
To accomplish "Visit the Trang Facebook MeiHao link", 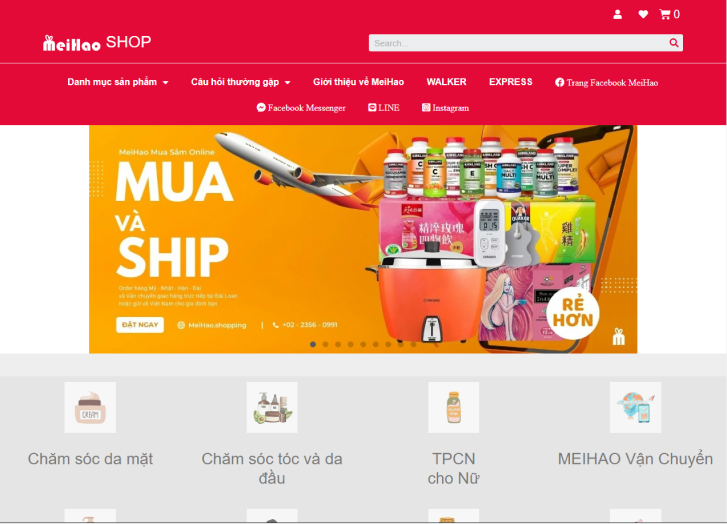I will coord(606,83).
